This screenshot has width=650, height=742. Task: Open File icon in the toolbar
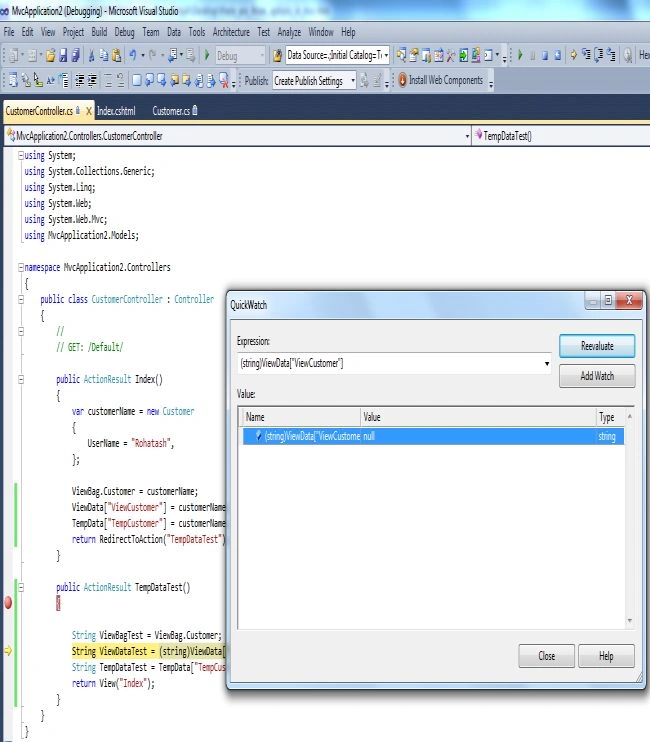point(51,56)
